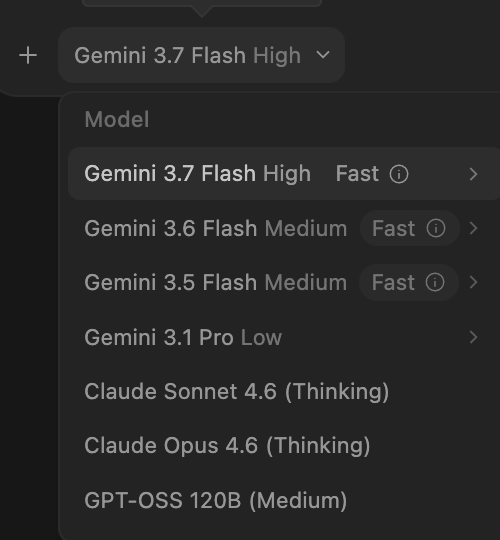Choose Claude Sonnet 4.6 (Thinking)
Image resolution: width=500 pixels, height=540 pixels.
pyautogui.click(x=237, y=392)
